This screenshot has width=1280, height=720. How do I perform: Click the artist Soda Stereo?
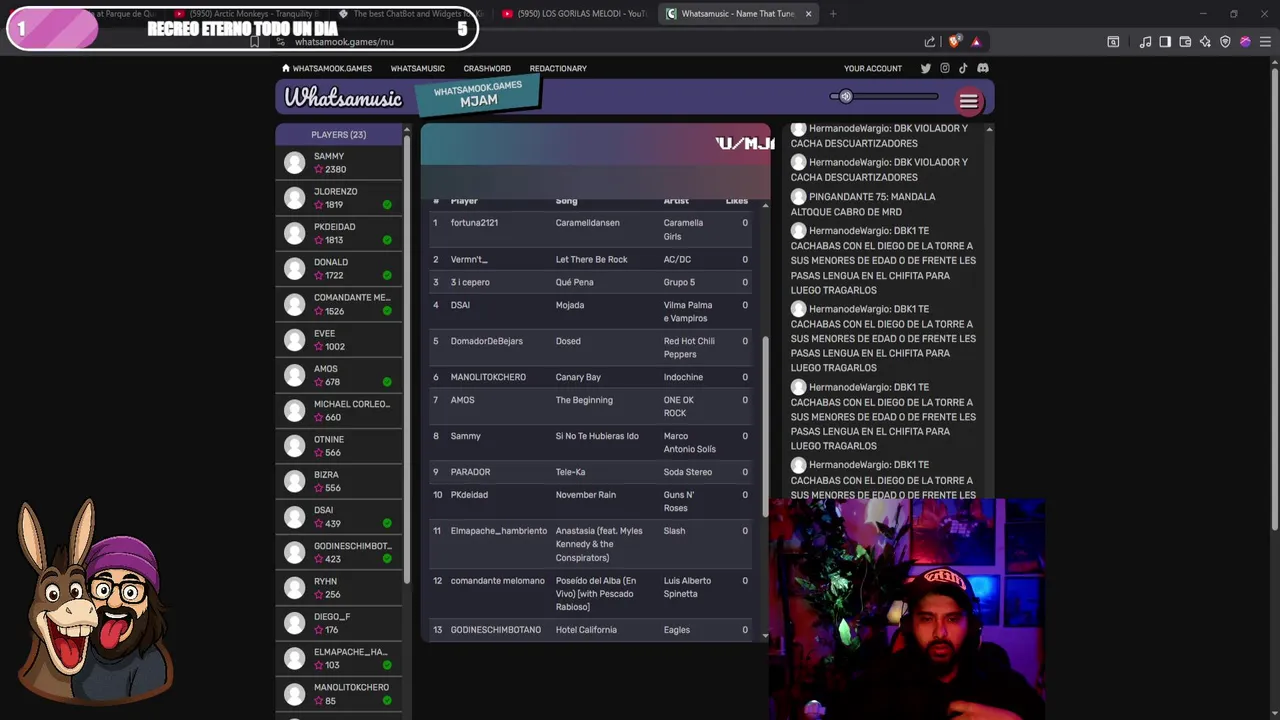(688, 472)
